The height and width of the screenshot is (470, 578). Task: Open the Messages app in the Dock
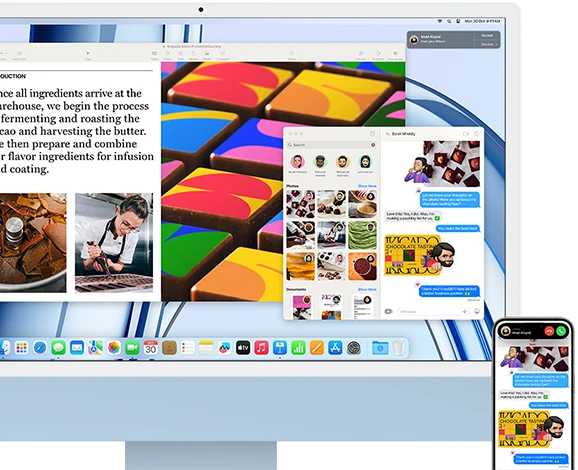(x=58, y=348)
